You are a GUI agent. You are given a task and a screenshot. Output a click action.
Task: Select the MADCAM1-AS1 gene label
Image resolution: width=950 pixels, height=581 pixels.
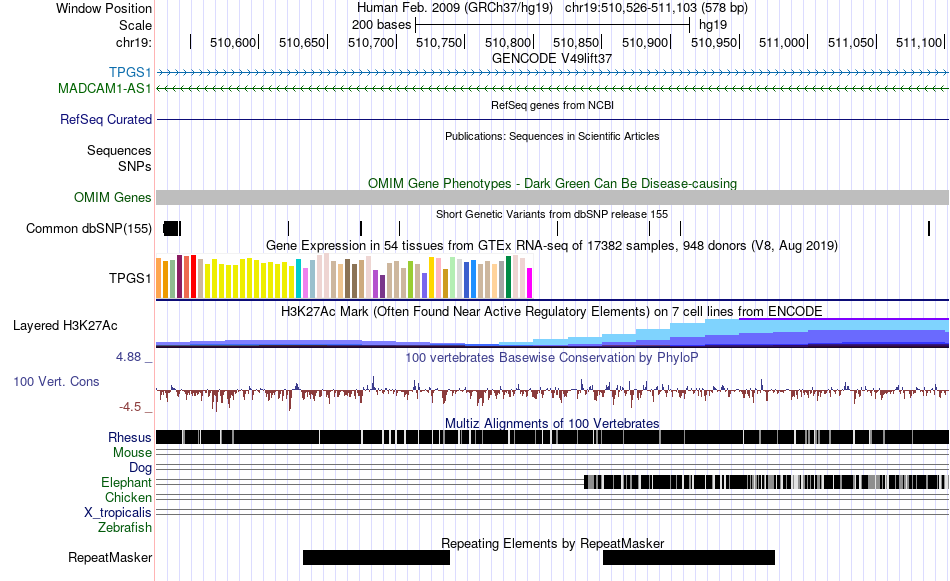[105, 88]
